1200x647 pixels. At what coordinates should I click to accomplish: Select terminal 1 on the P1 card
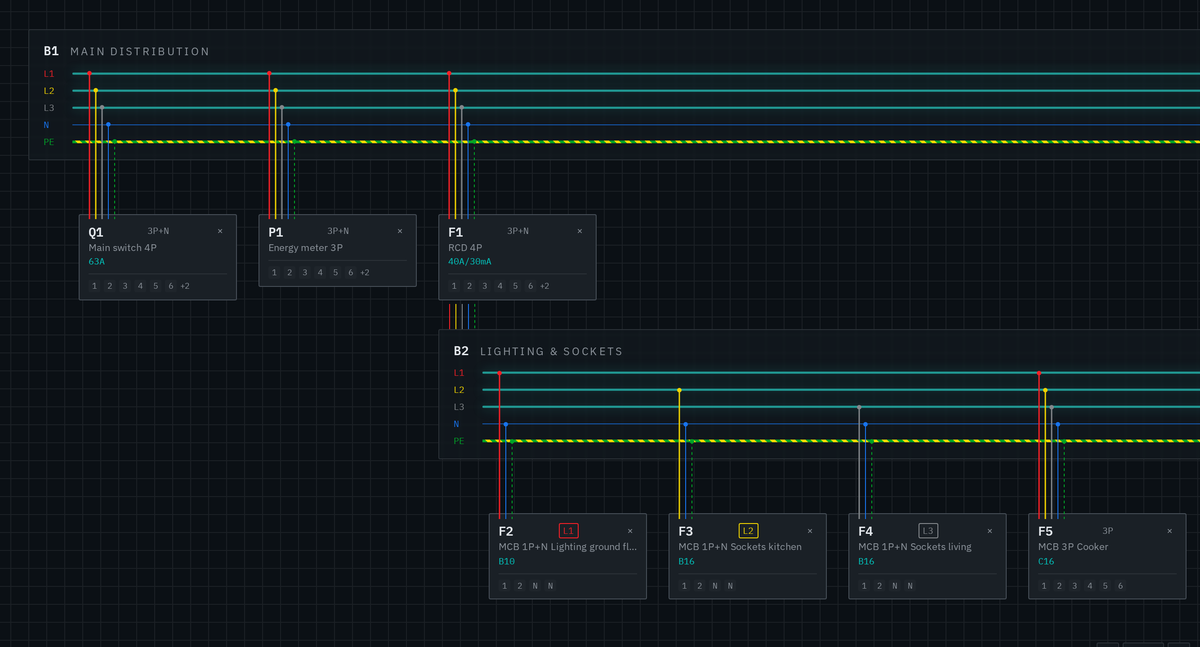275,272
